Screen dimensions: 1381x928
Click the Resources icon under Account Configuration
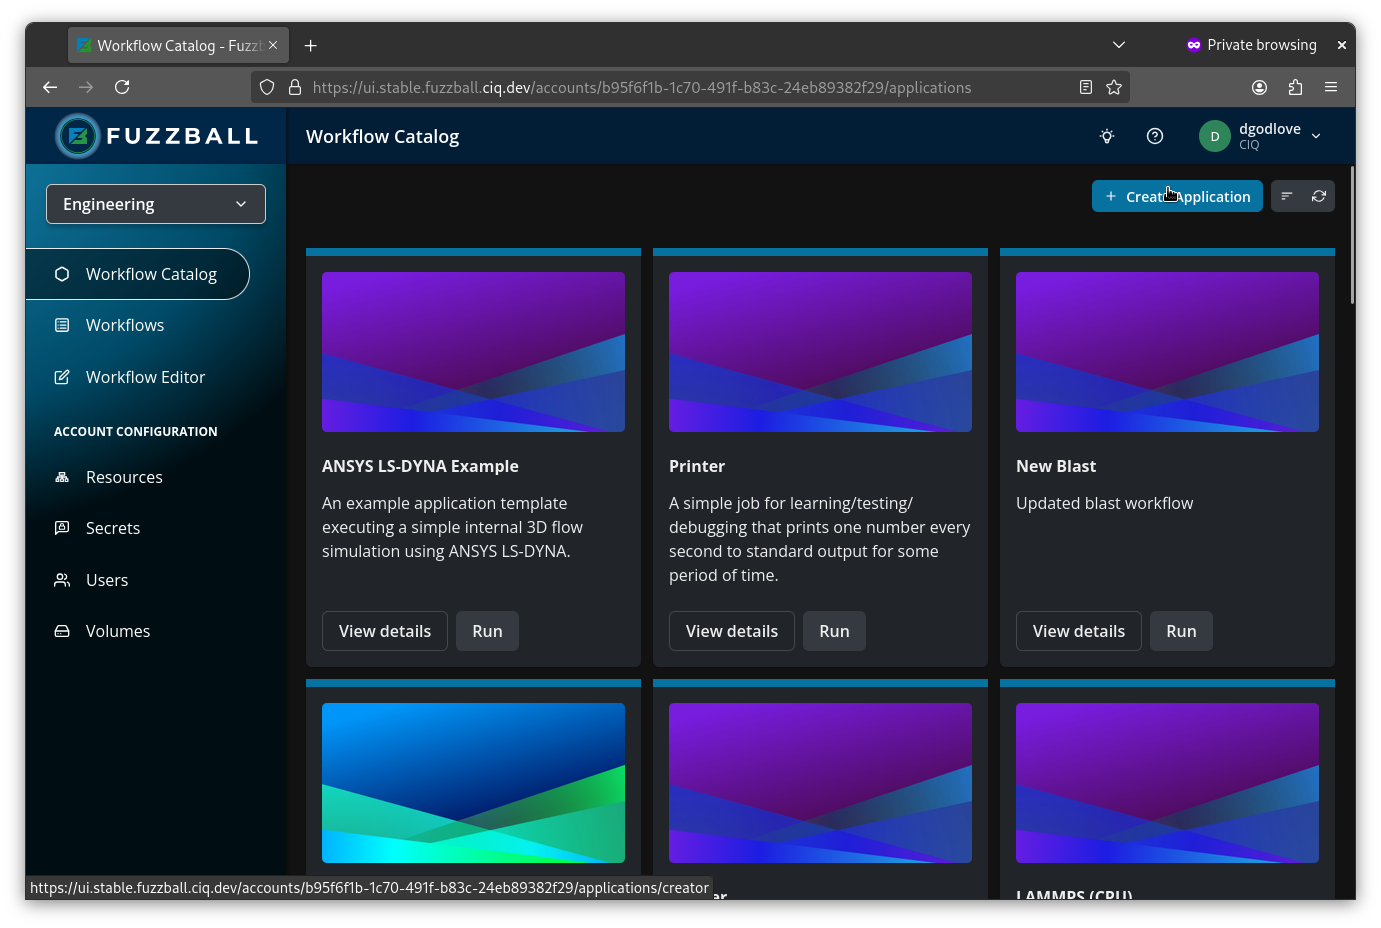[62, 477]
